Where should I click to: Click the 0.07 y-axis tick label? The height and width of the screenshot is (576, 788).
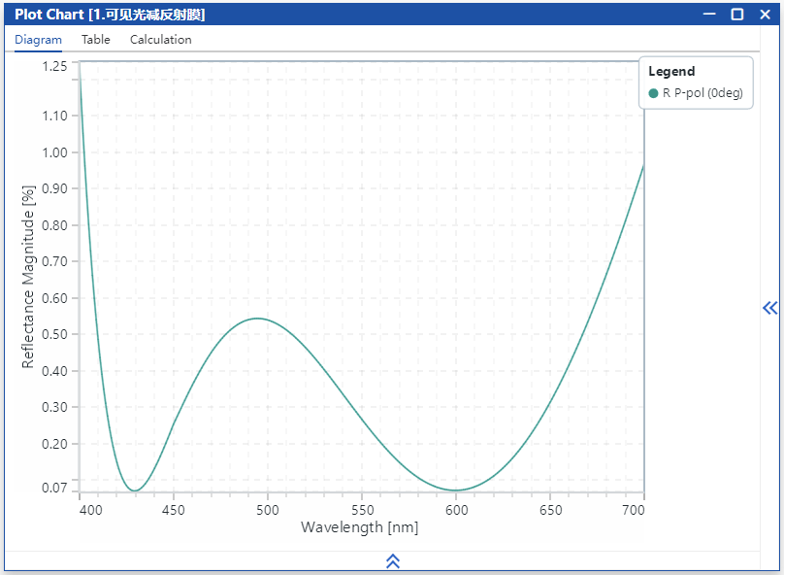pyautogui.click(x=55, y=488)
